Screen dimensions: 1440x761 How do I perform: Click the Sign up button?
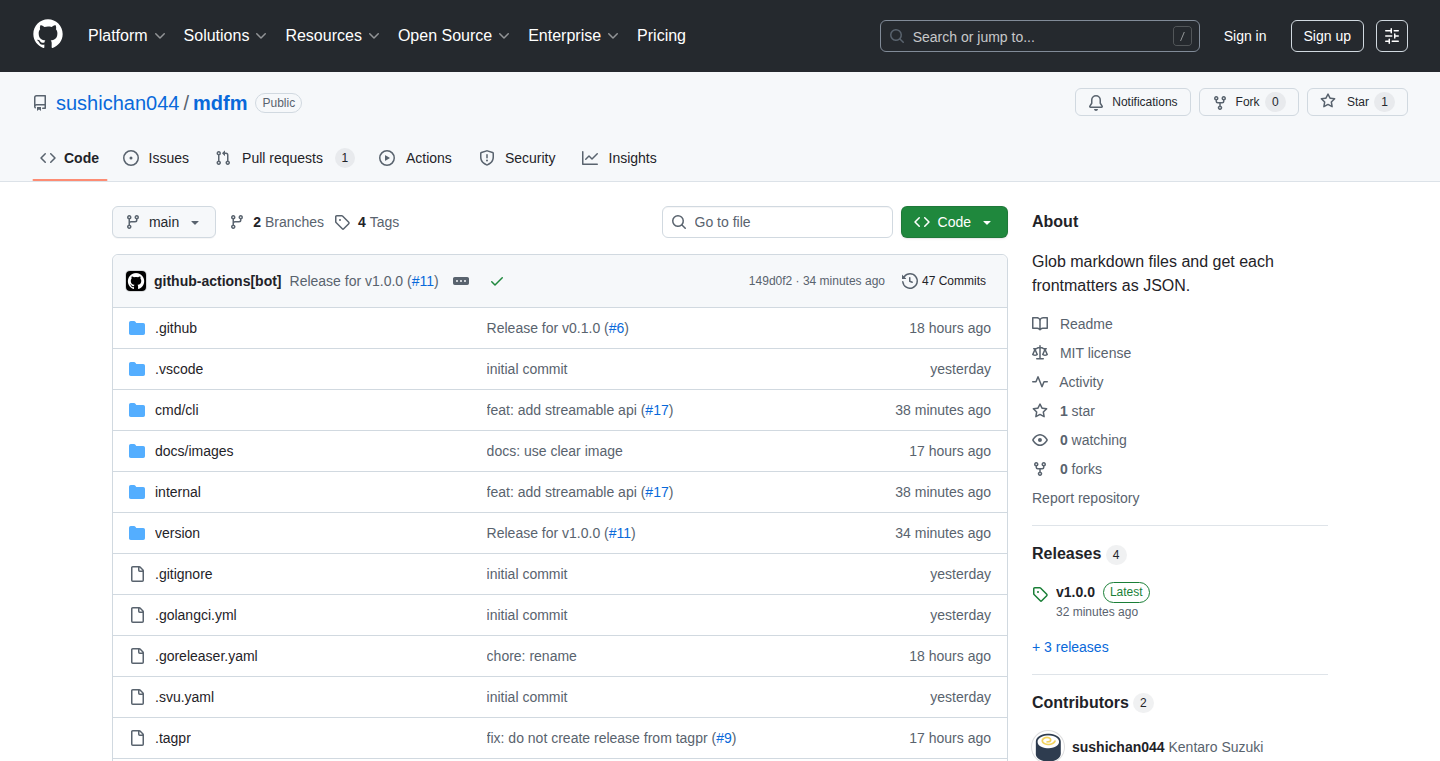[1327, 36]
